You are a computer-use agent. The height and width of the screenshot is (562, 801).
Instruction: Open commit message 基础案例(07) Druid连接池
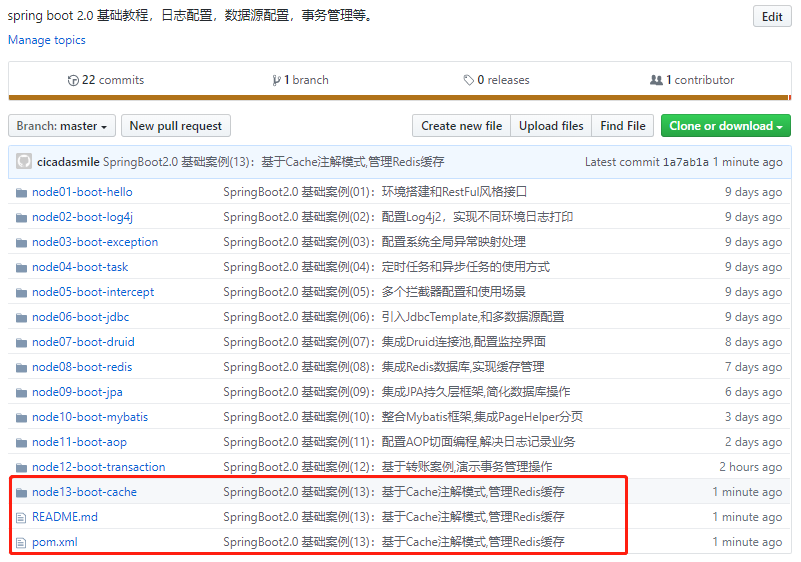385,342
